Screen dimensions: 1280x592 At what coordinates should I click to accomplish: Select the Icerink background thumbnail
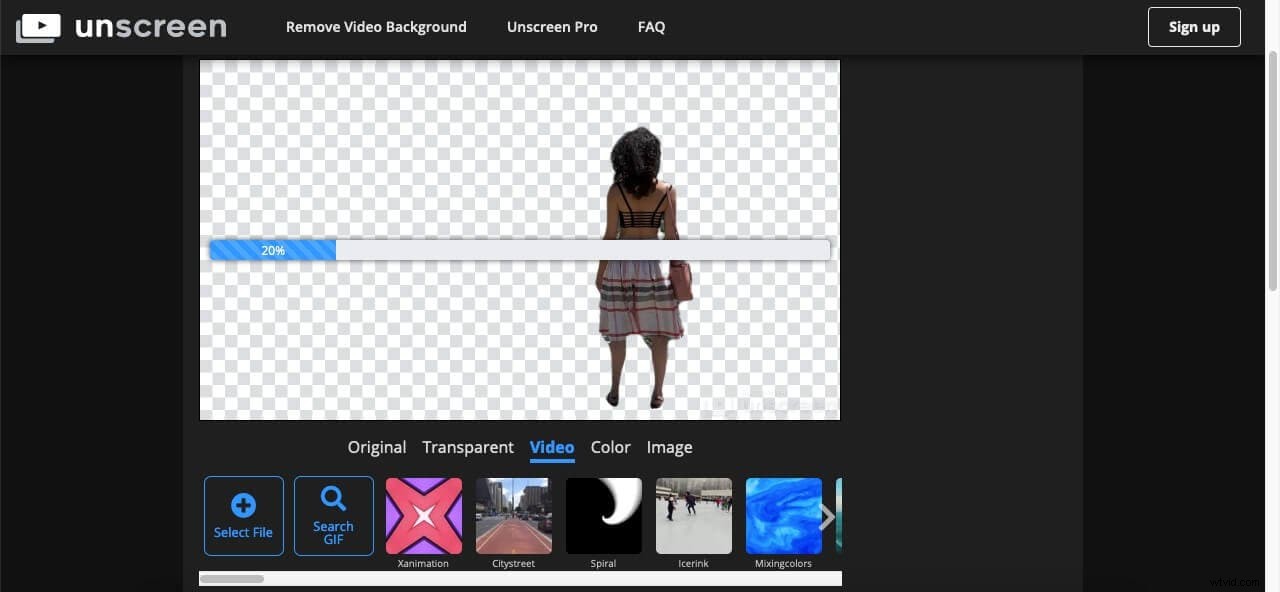tap(693, 516)
